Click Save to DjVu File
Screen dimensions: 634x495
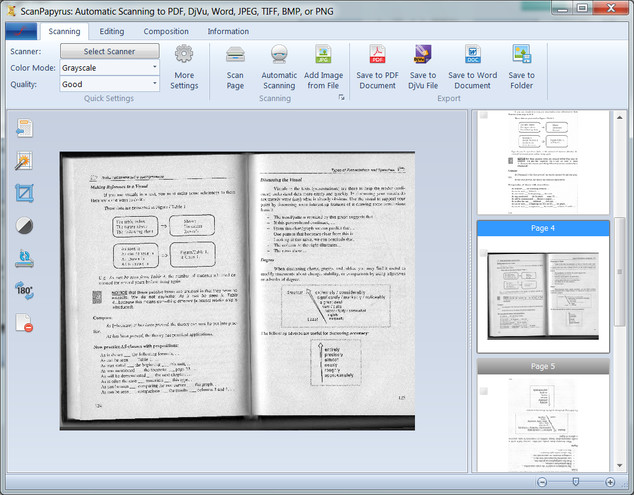(x=422, y=66)
